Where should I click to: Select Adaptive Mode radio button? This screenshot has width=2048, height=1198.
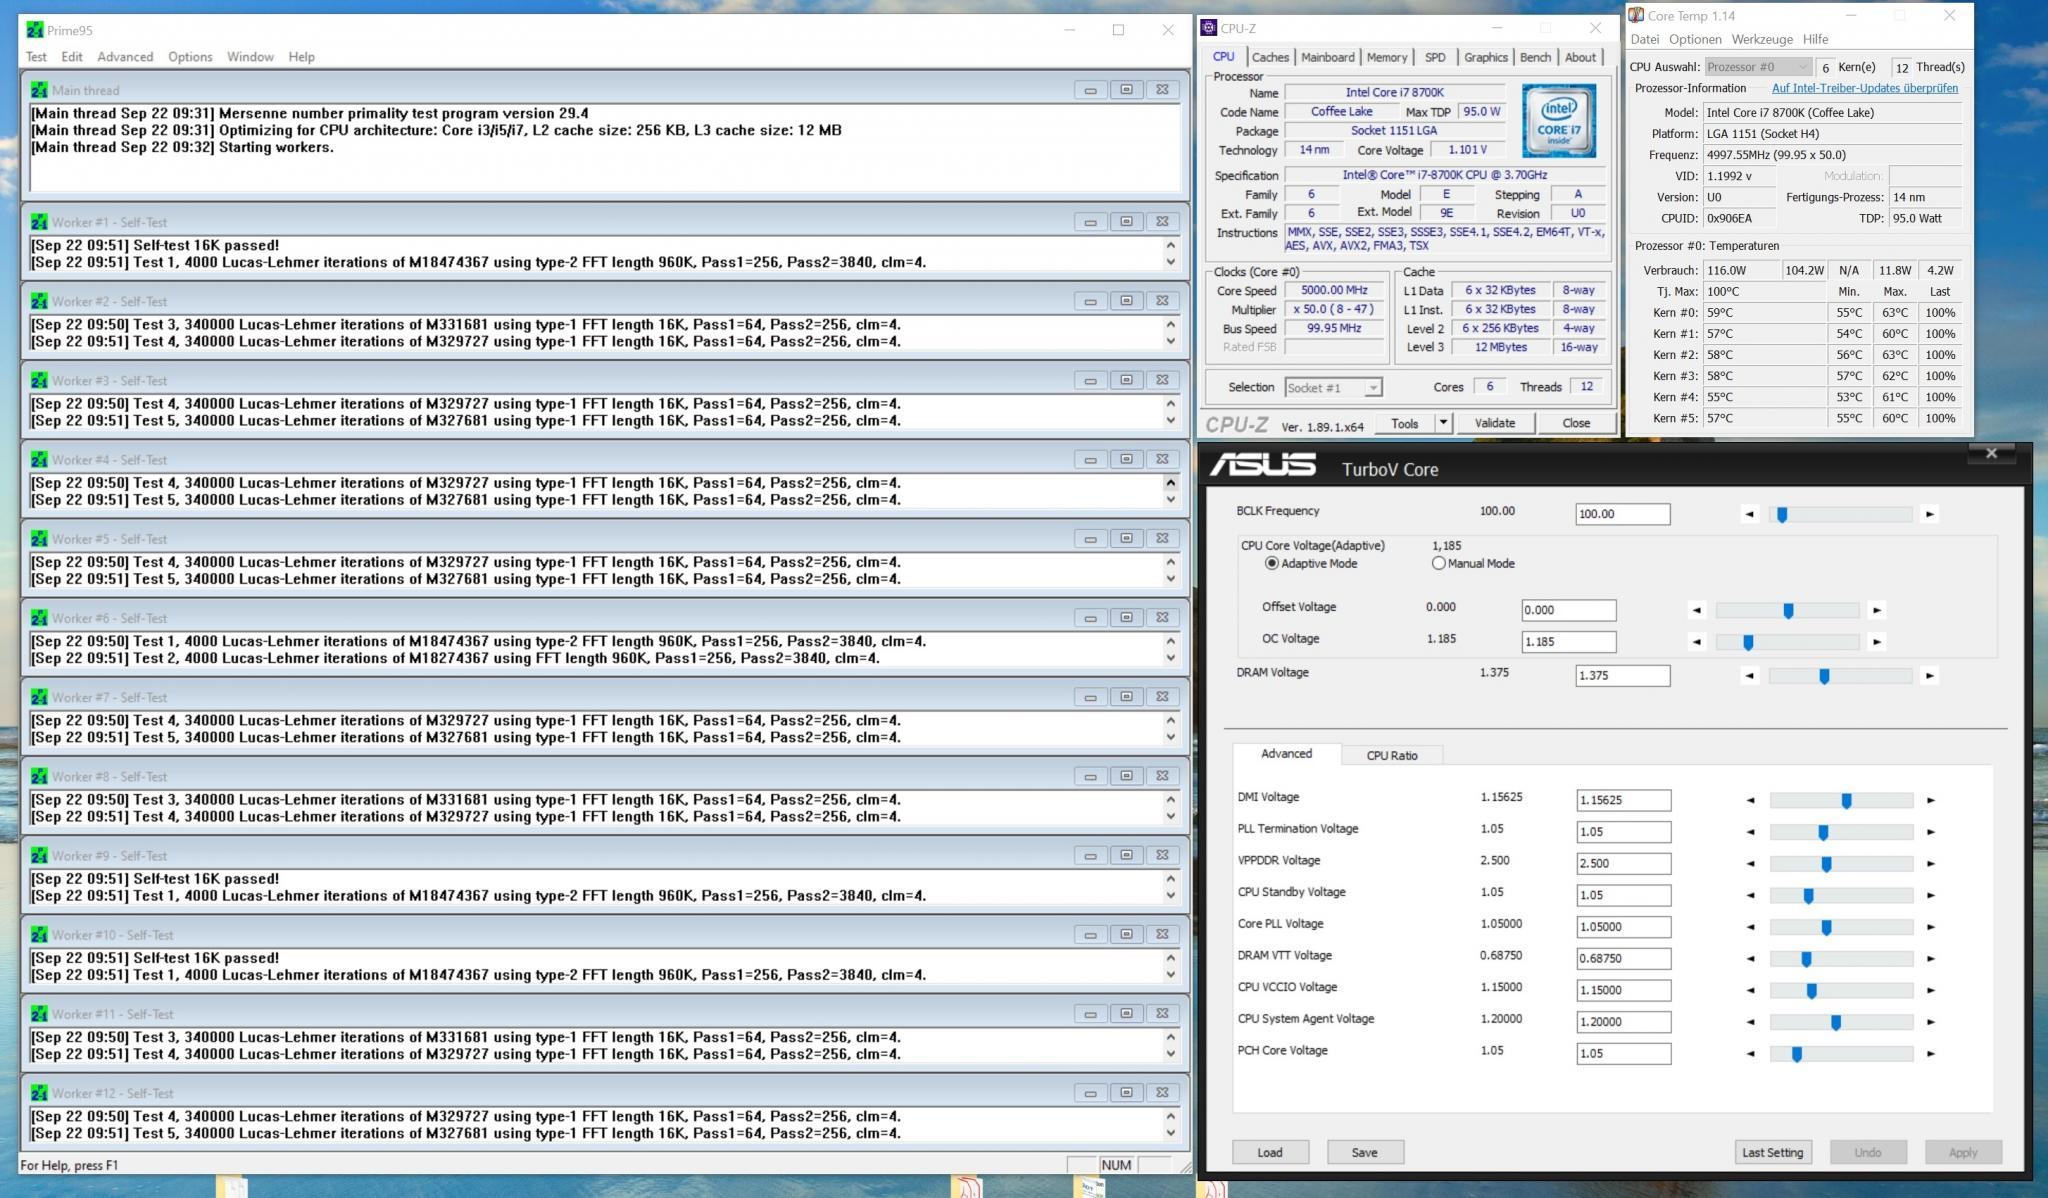pos(1271,564)
